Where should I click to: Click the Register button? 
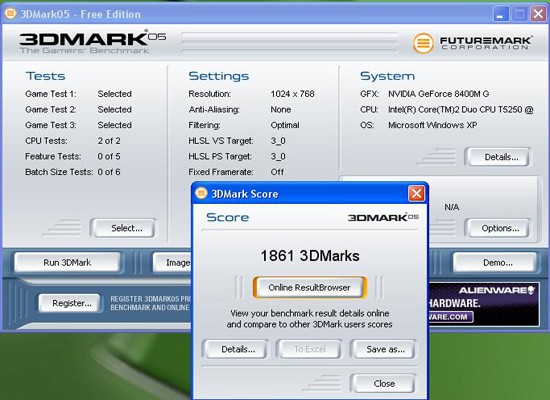click(x=69, y=303)
